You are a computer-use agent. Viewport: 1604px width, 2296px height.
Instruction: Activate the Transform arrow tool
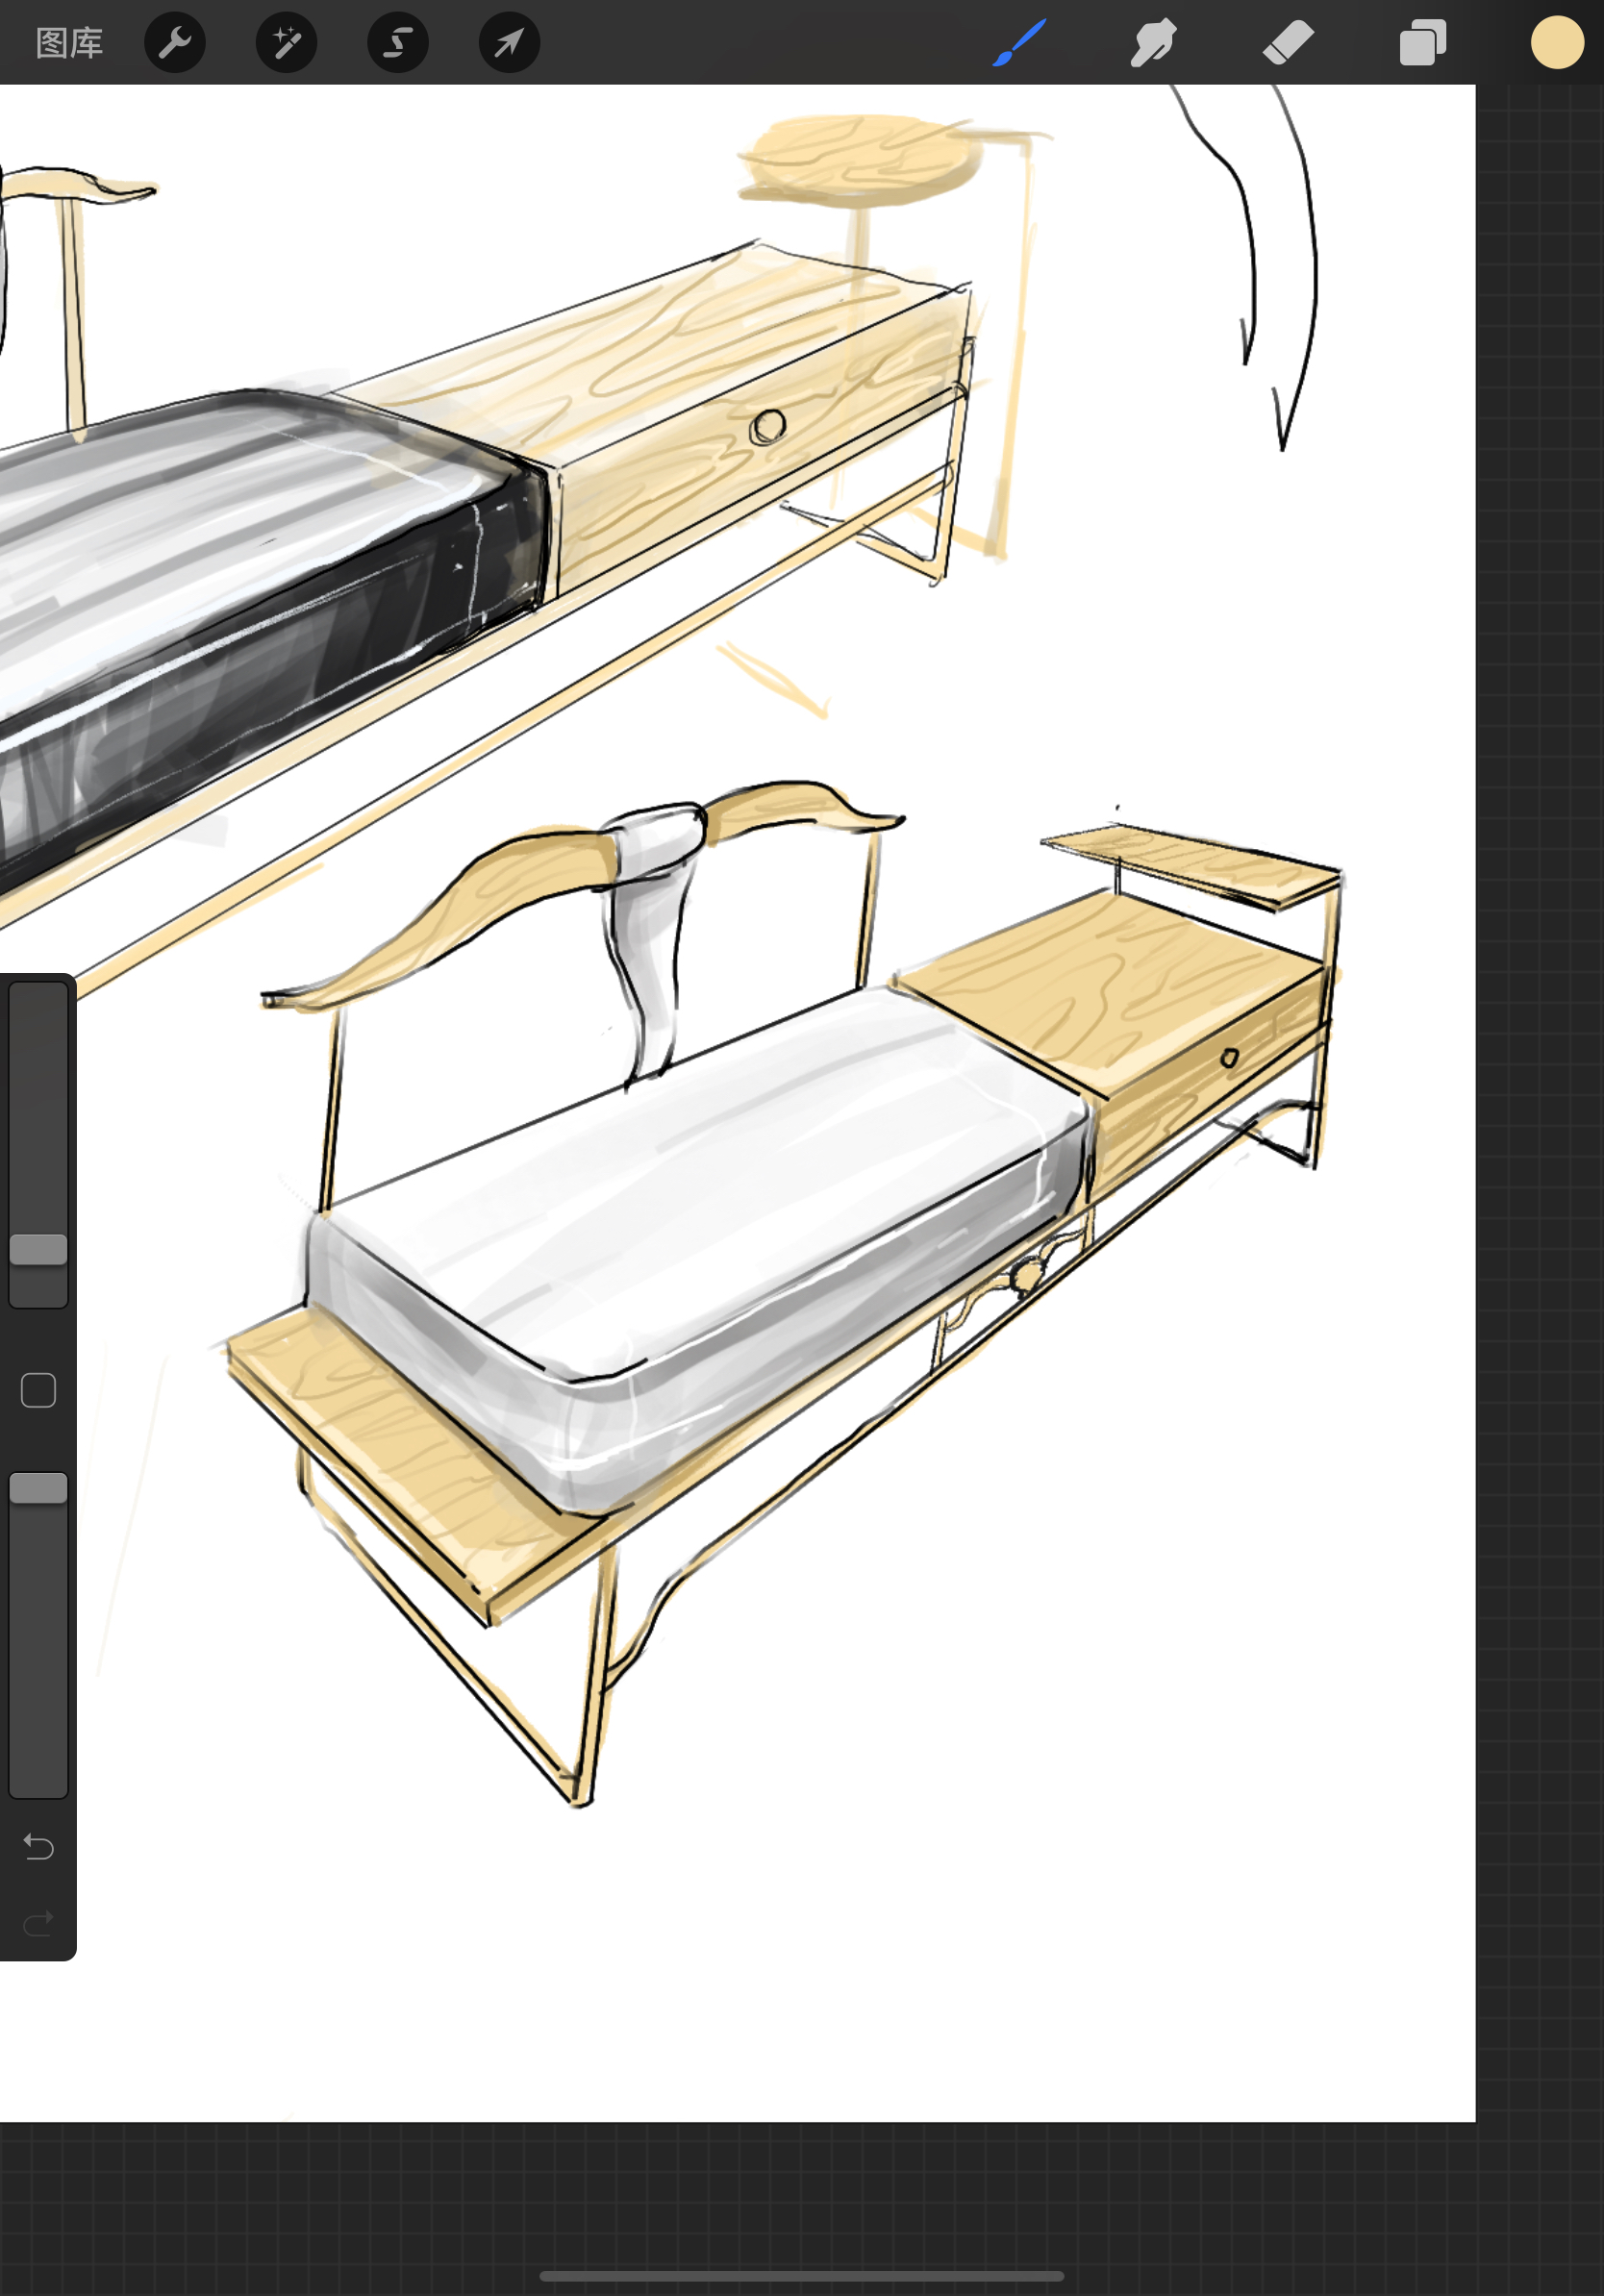509,42
